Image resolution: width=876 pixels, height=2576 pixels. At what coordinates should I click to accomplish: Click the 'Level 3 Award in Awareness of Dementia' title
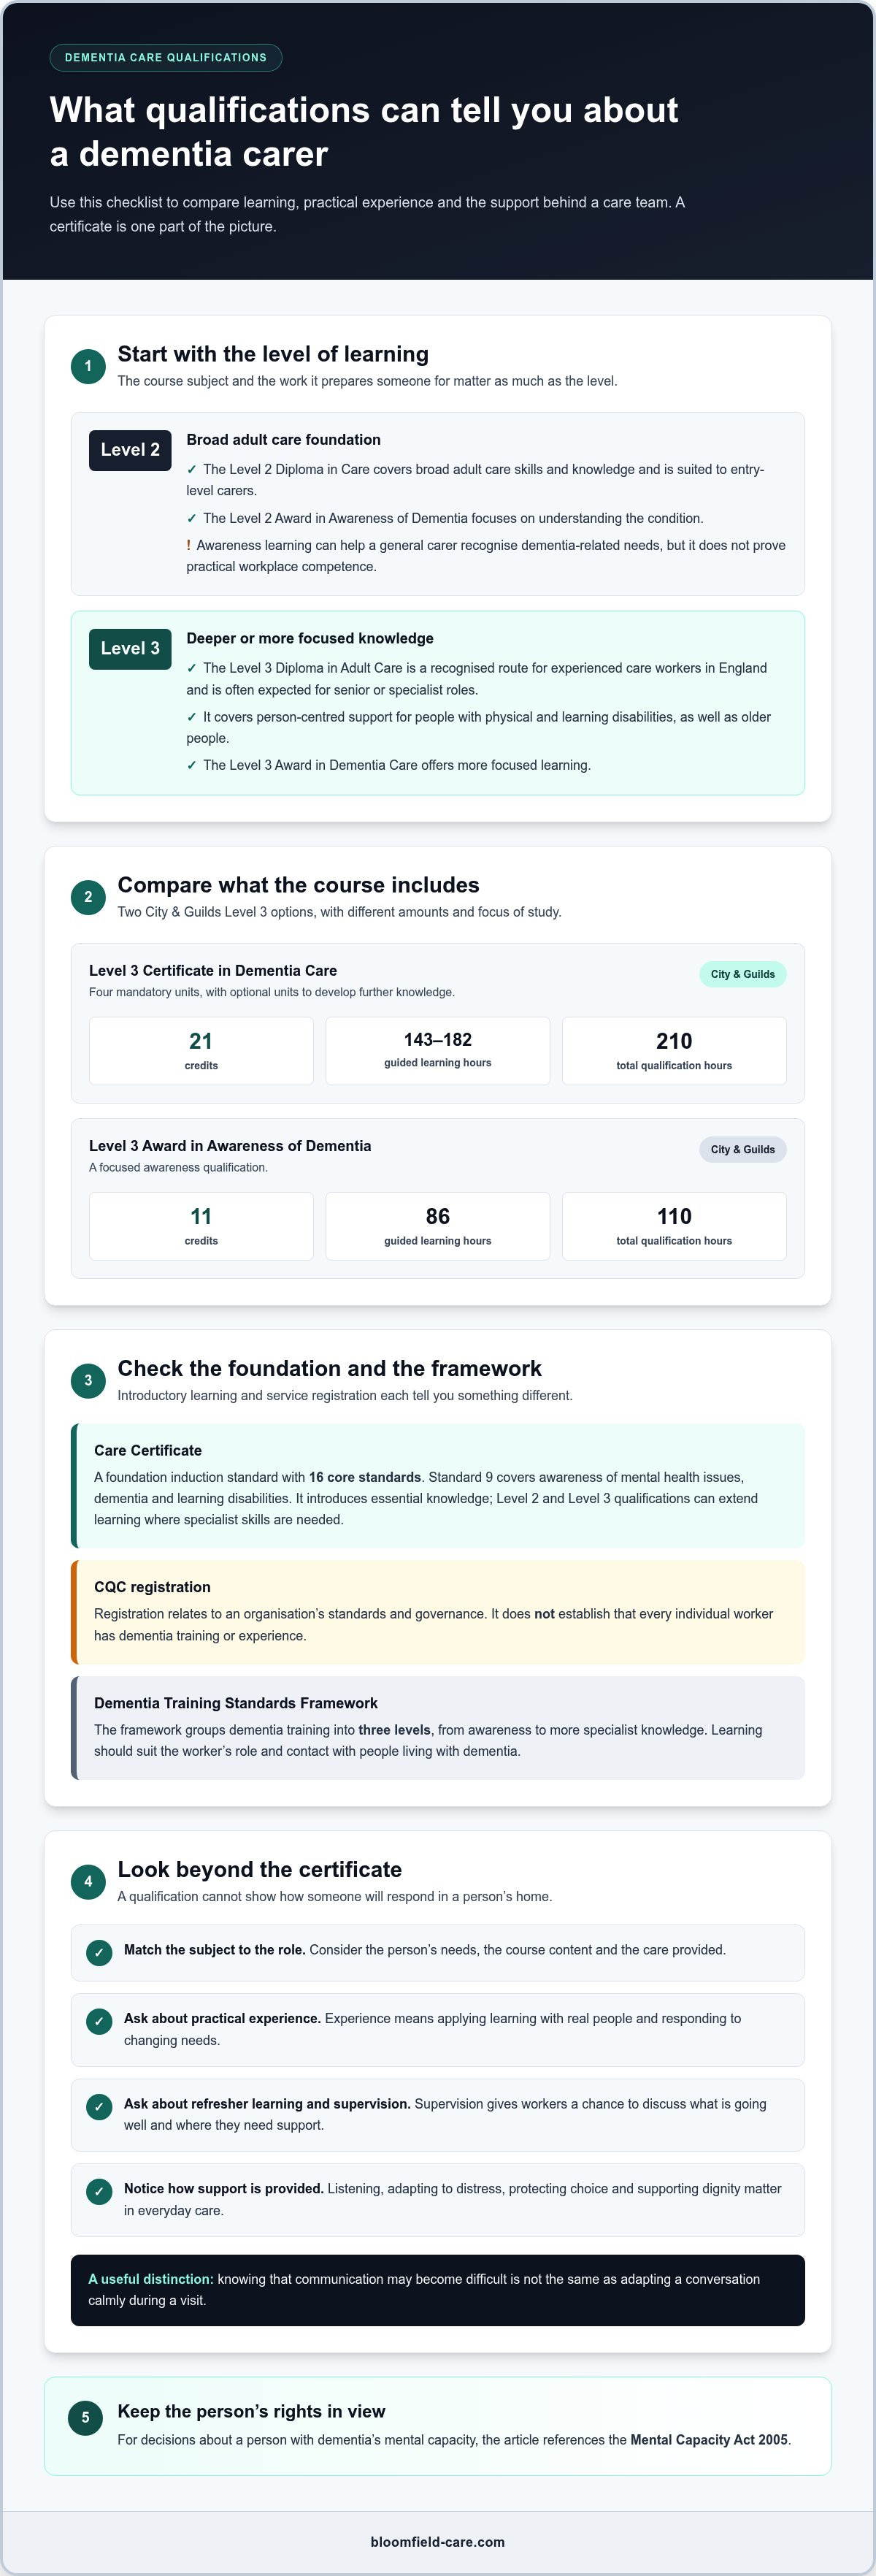point(230,1146)
